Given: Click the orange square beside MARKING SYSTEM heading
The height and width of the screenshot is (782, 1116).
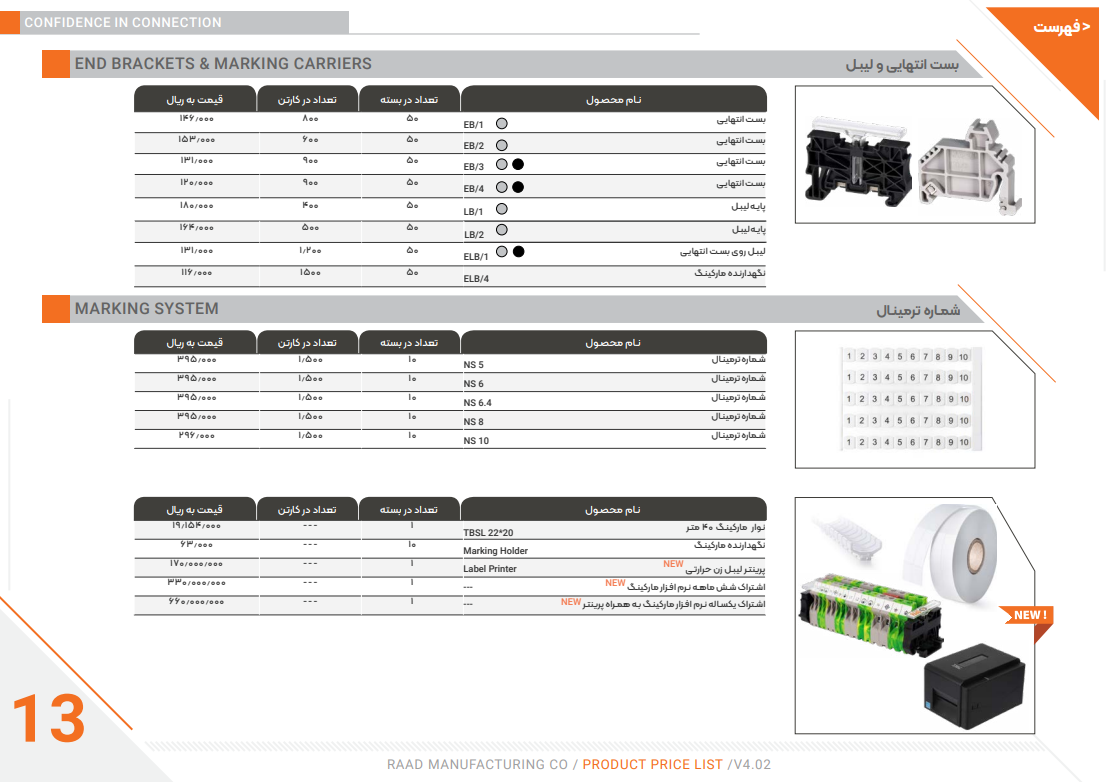Looking at the screenshot, I should pyautogui.click(x=55, y=309).
